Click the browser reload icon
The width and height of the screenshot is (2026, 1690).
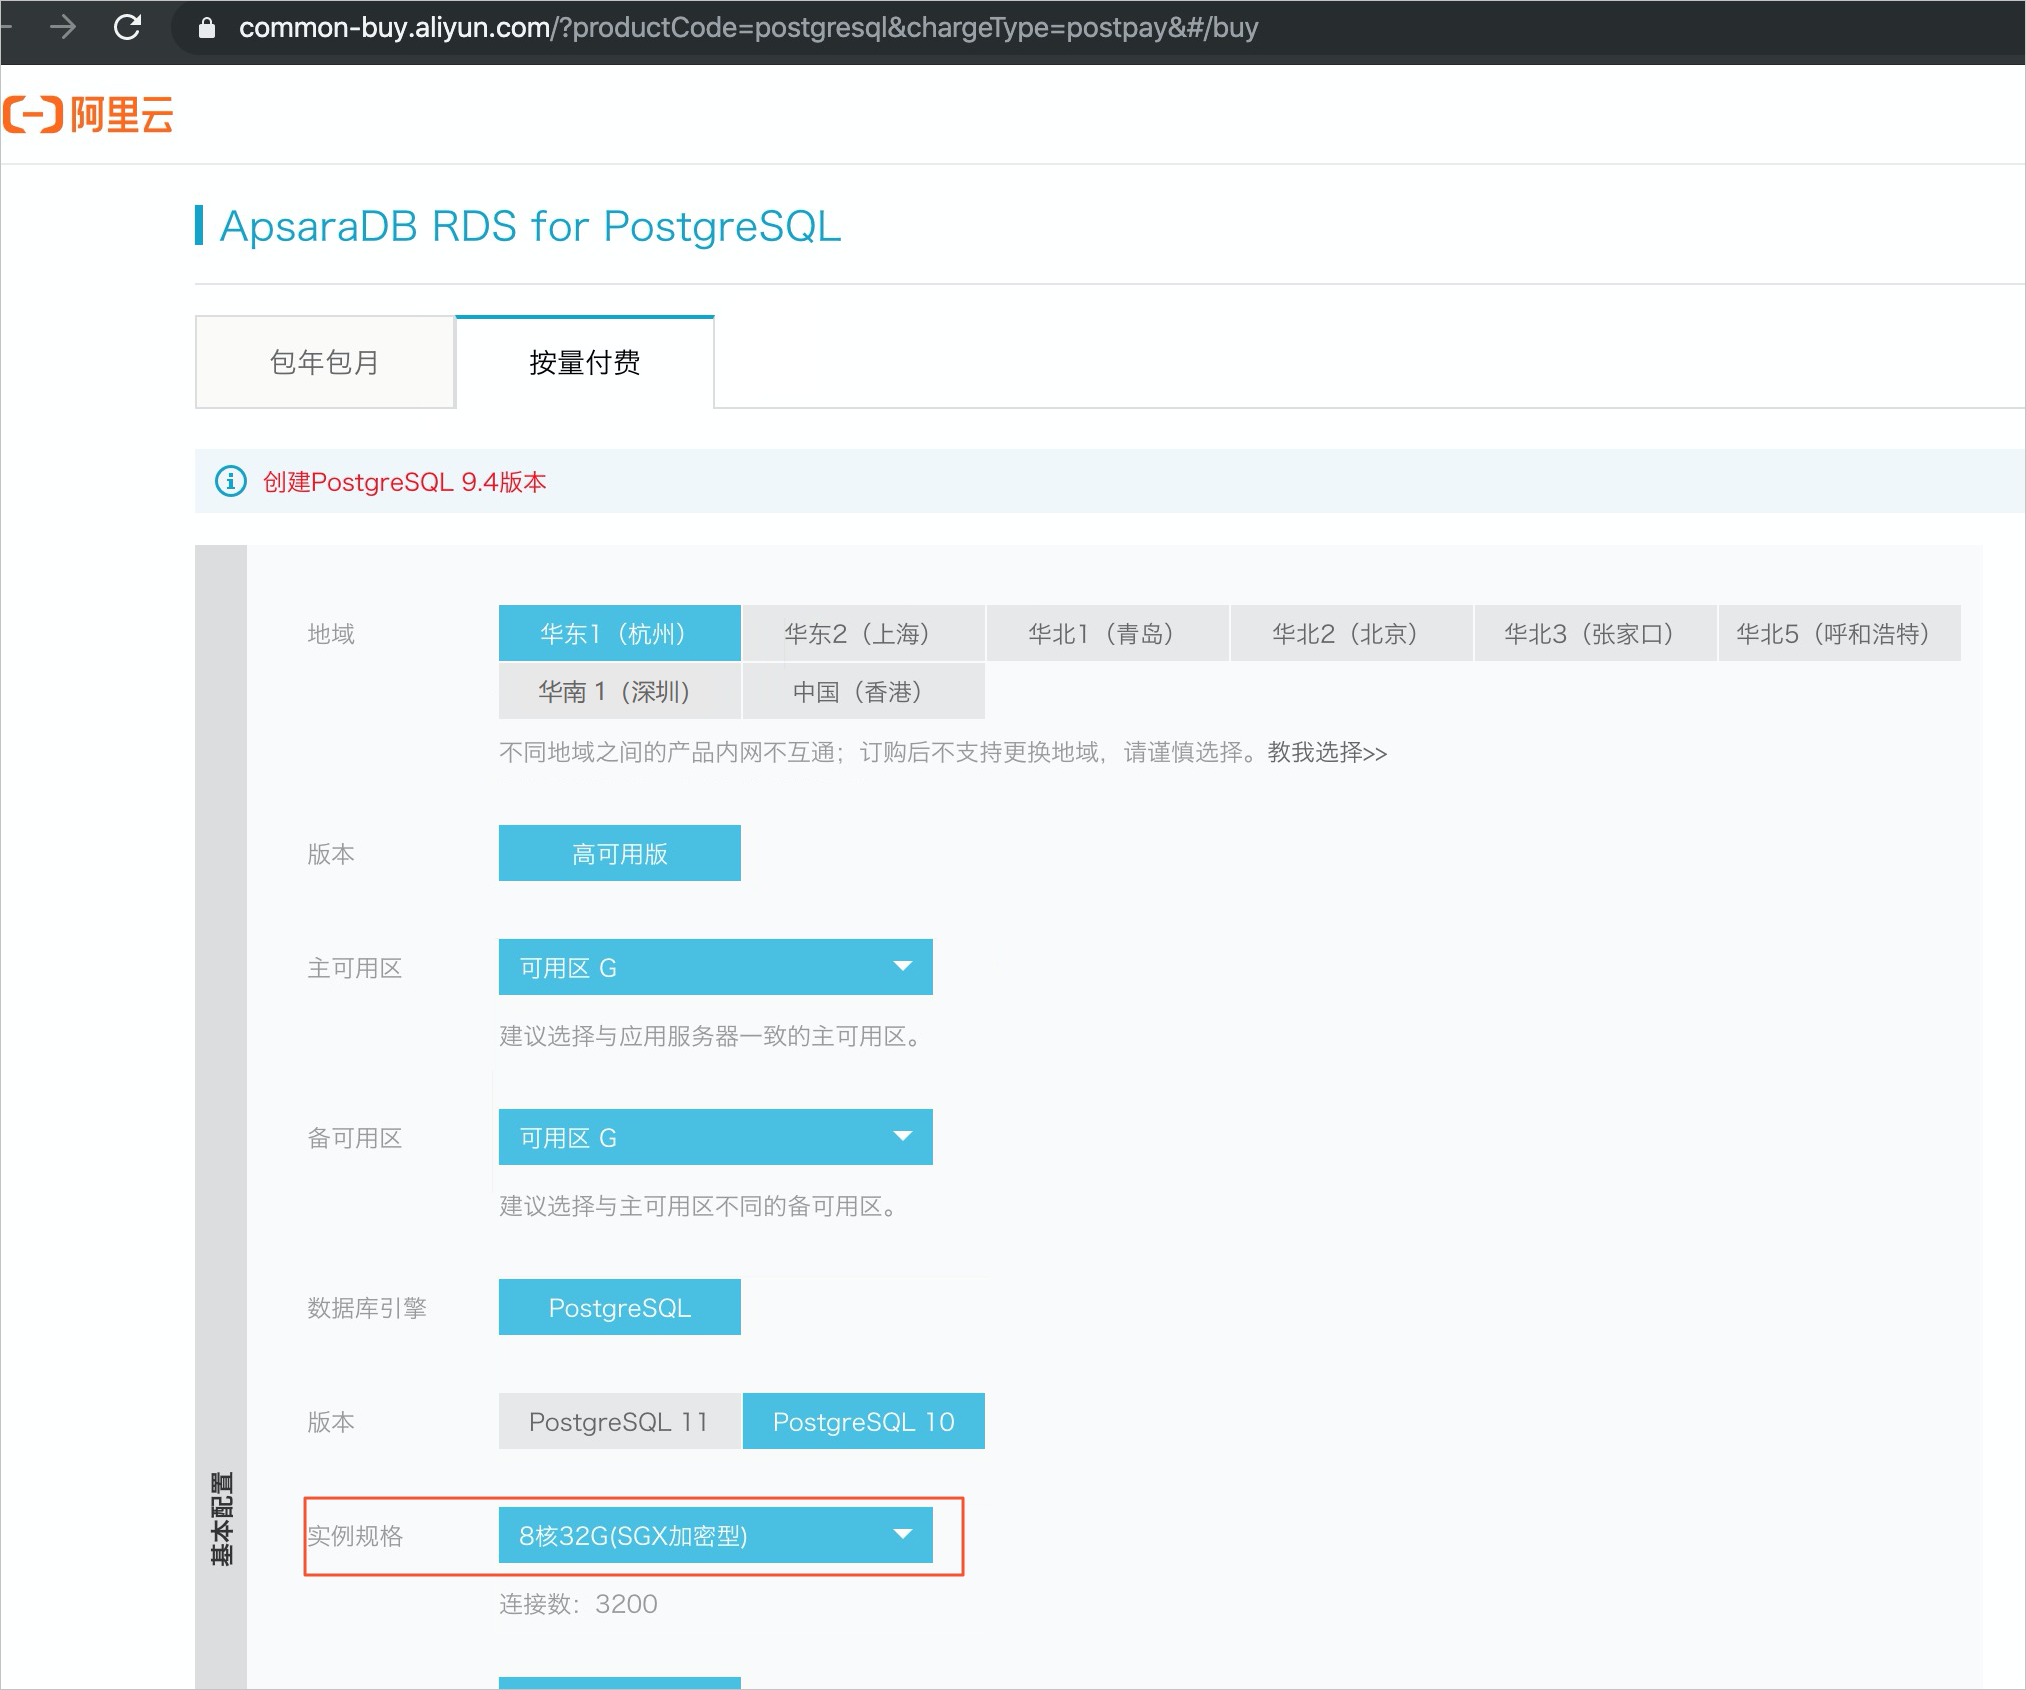click(127, 27)
